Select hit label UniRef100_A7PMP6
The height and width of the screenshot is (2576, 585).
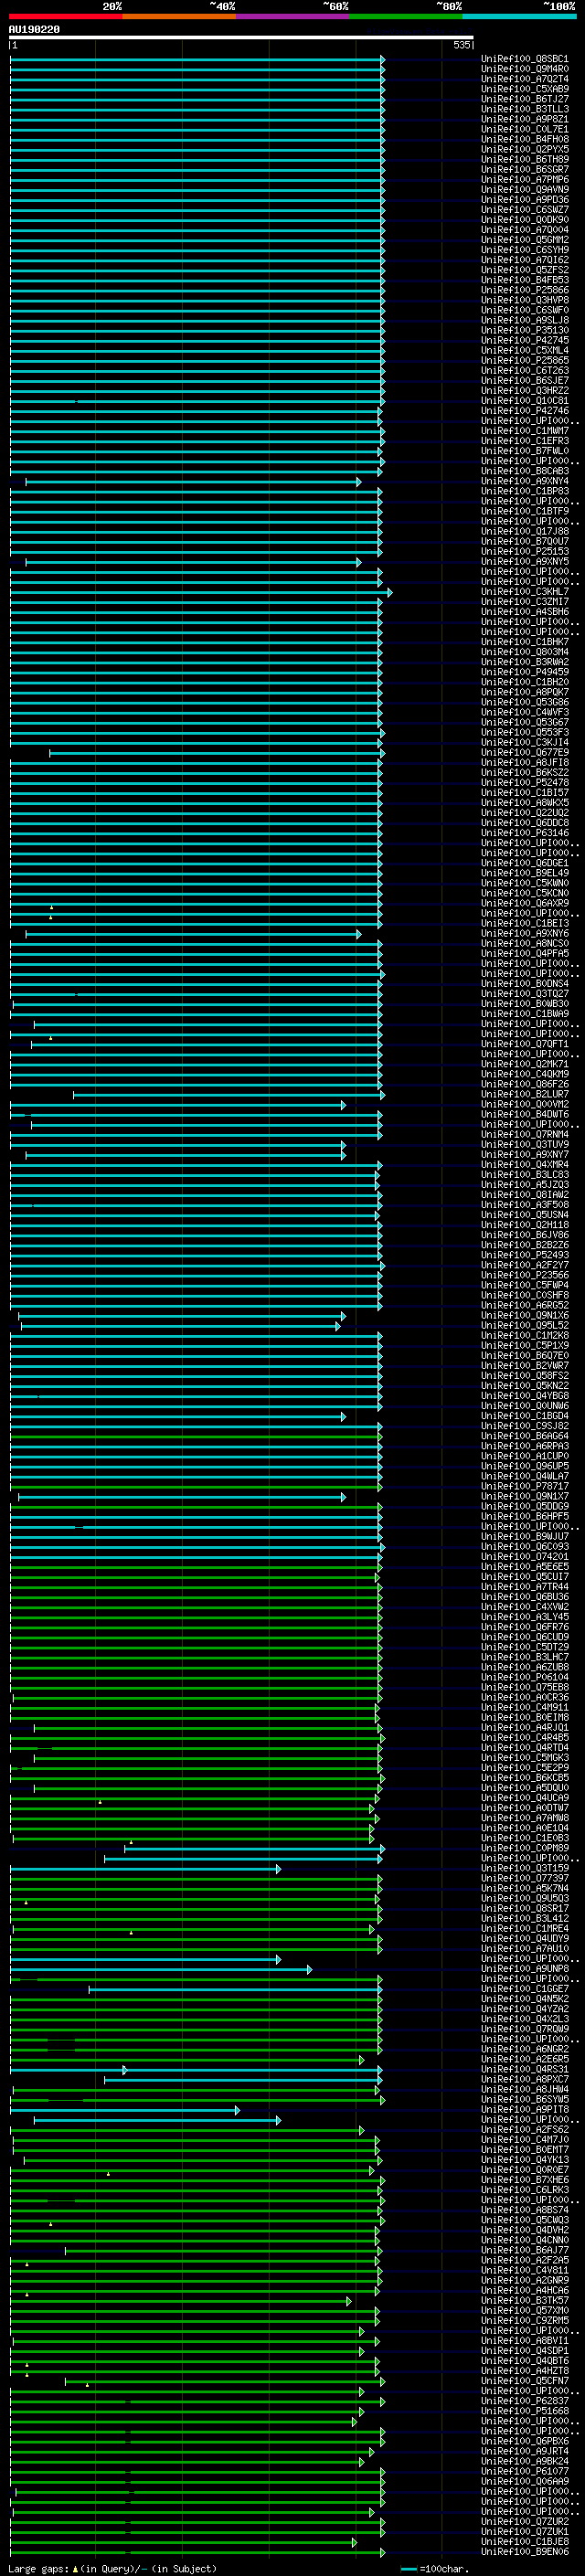(x=525, y=179)
